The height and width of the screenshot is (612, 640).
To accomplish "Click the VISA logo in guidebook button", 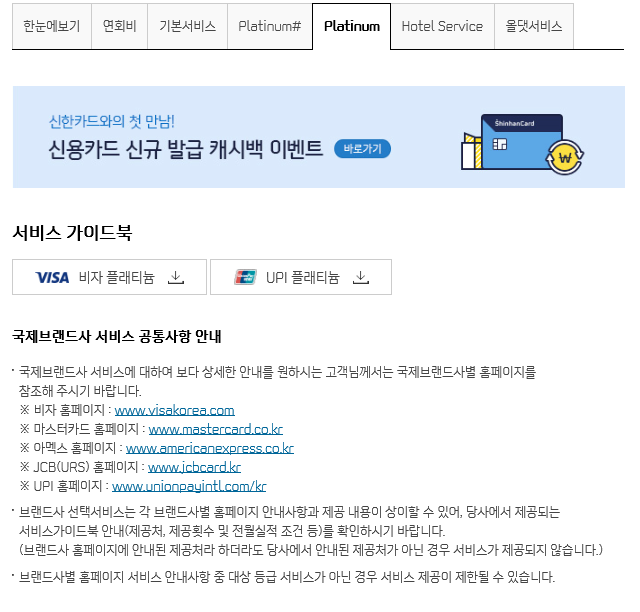I will point(52,278).
